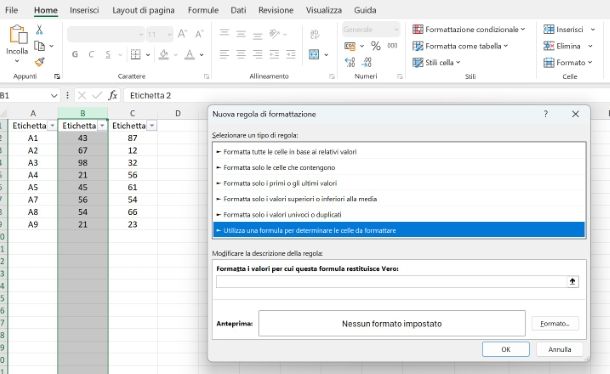Select column D header
This screenshot has width=610, height=374.
pos(178,113)
